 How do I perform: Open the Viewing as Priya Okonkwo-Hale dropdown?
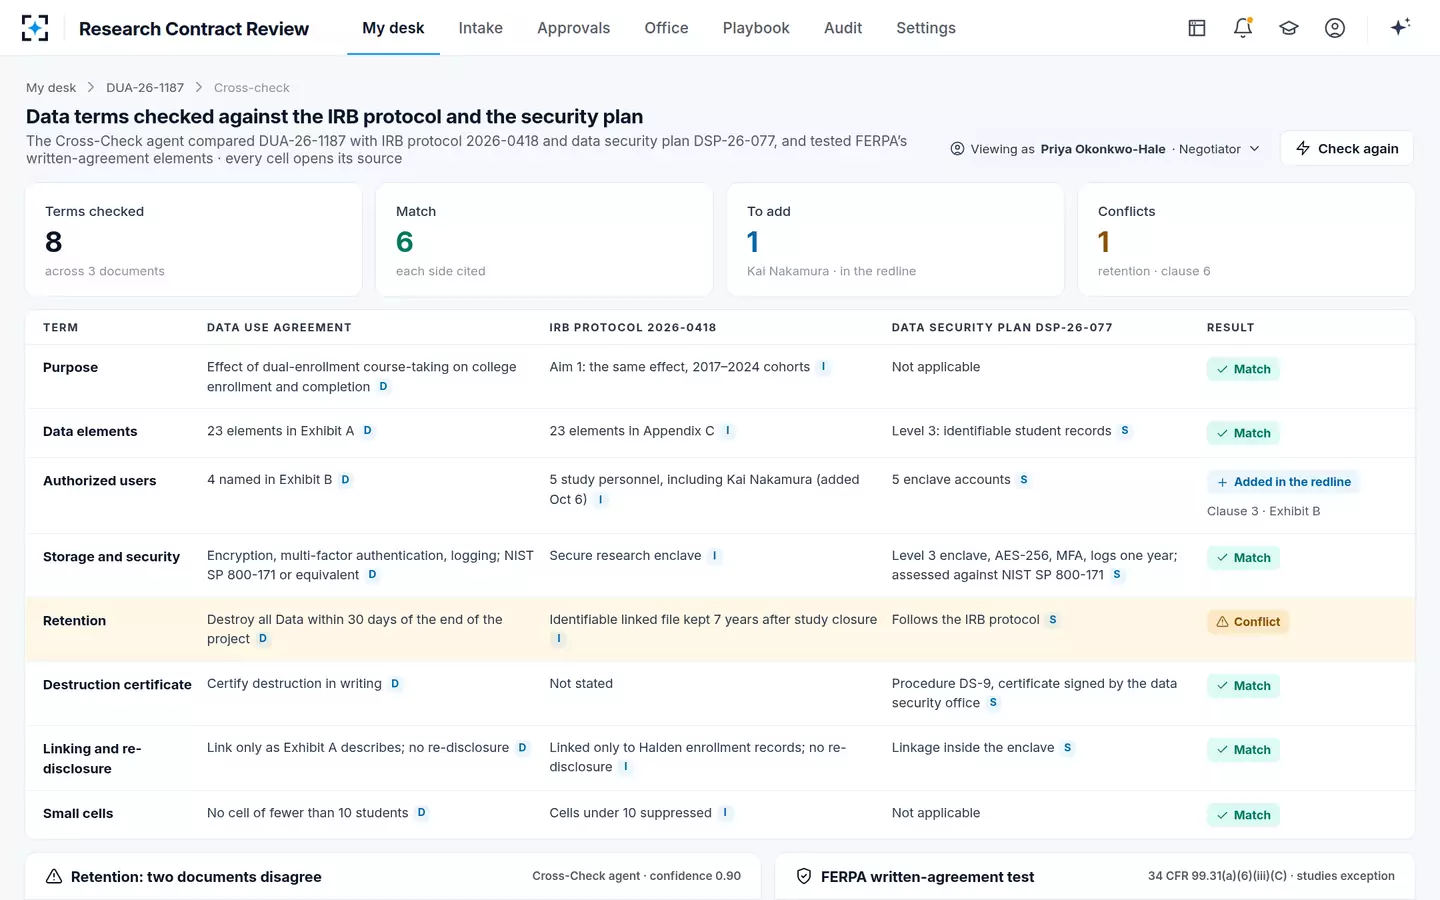pos(1105,149)
